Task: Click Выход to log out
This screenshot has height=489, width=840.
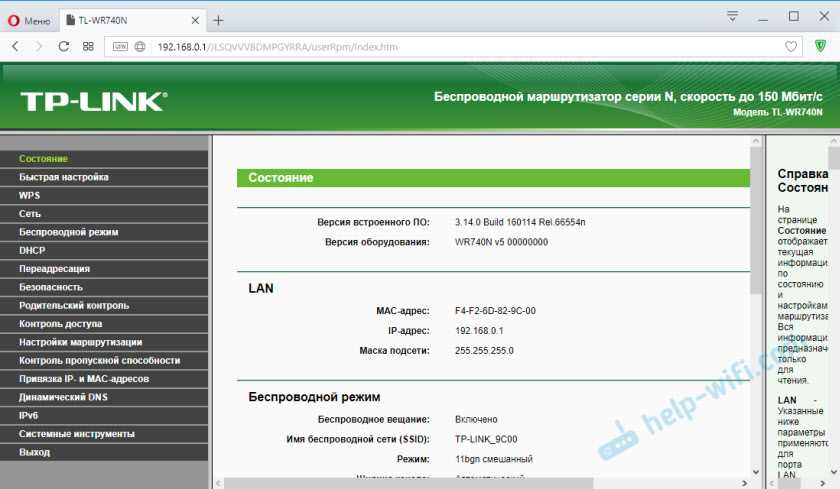Action: click(104, 452)
